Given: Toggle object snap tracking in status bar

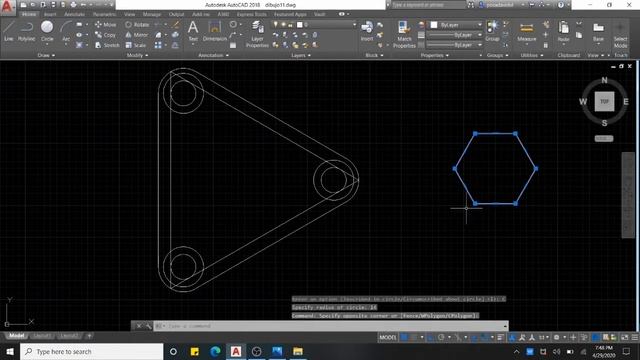Looking at the screenshot, I should click(474, 337).
